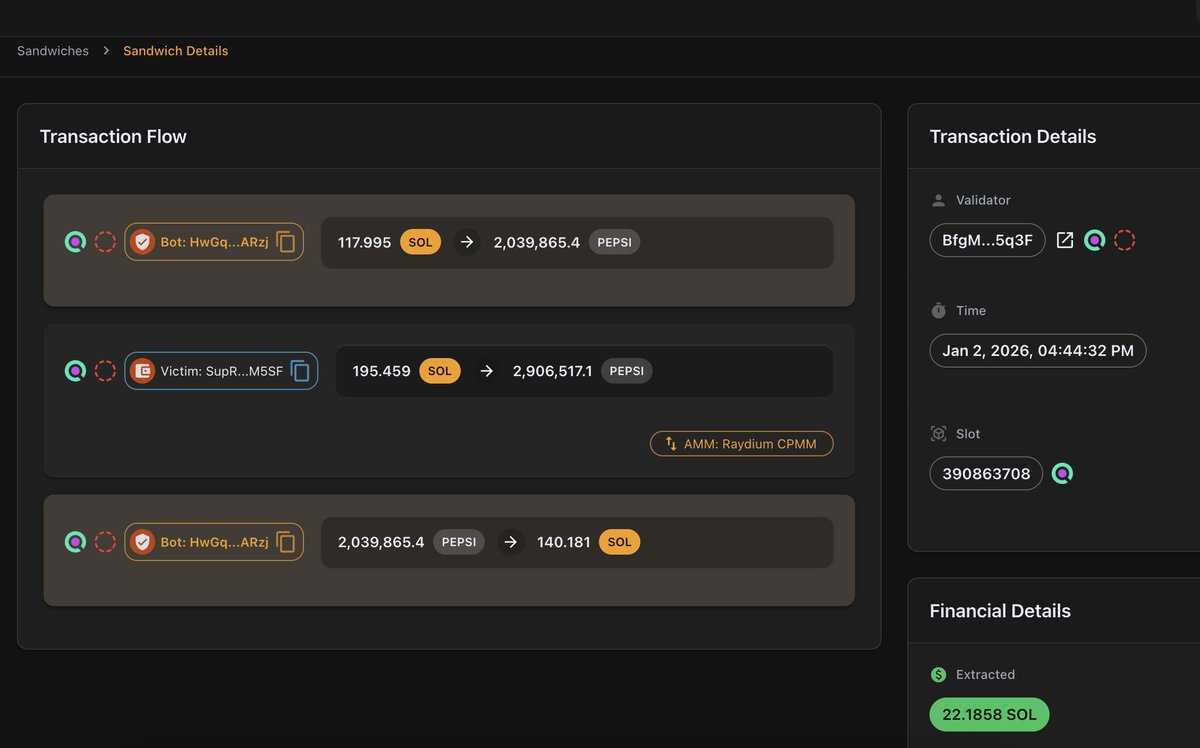Viewport: 1200px width, 748px height.
Task: Click the Sandwich Details breadcrumb
Action: click(176, 51)
